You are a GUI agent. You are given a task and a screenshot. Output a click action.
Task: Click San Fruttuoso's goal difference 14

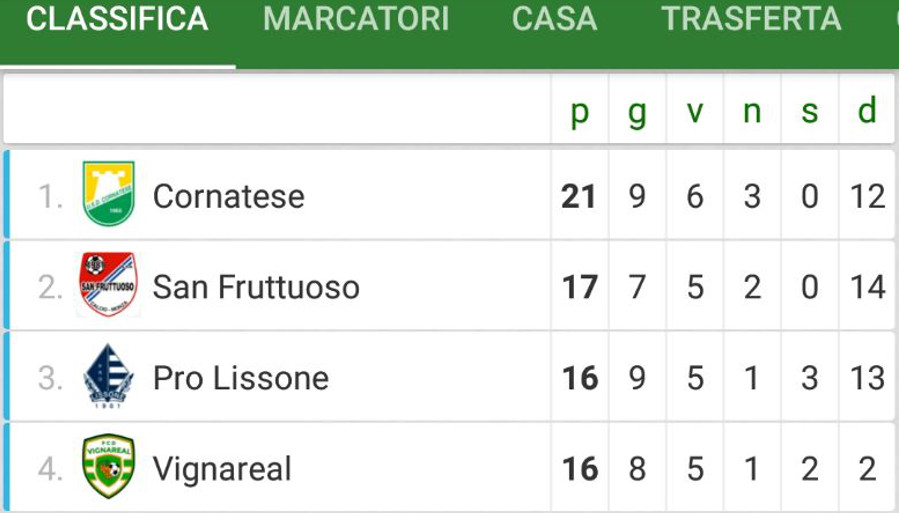867,287
